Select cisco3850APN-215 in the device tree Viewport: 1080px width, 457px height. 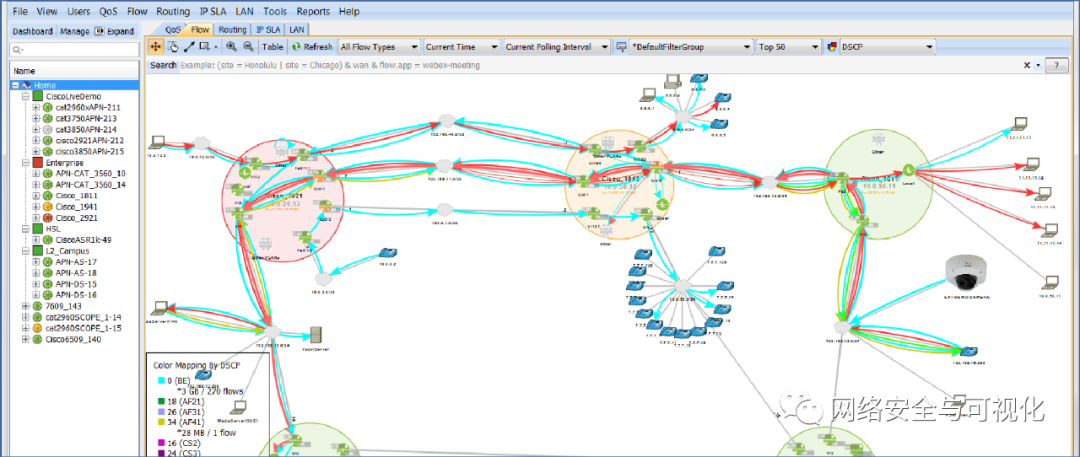(x=90, y=151)
